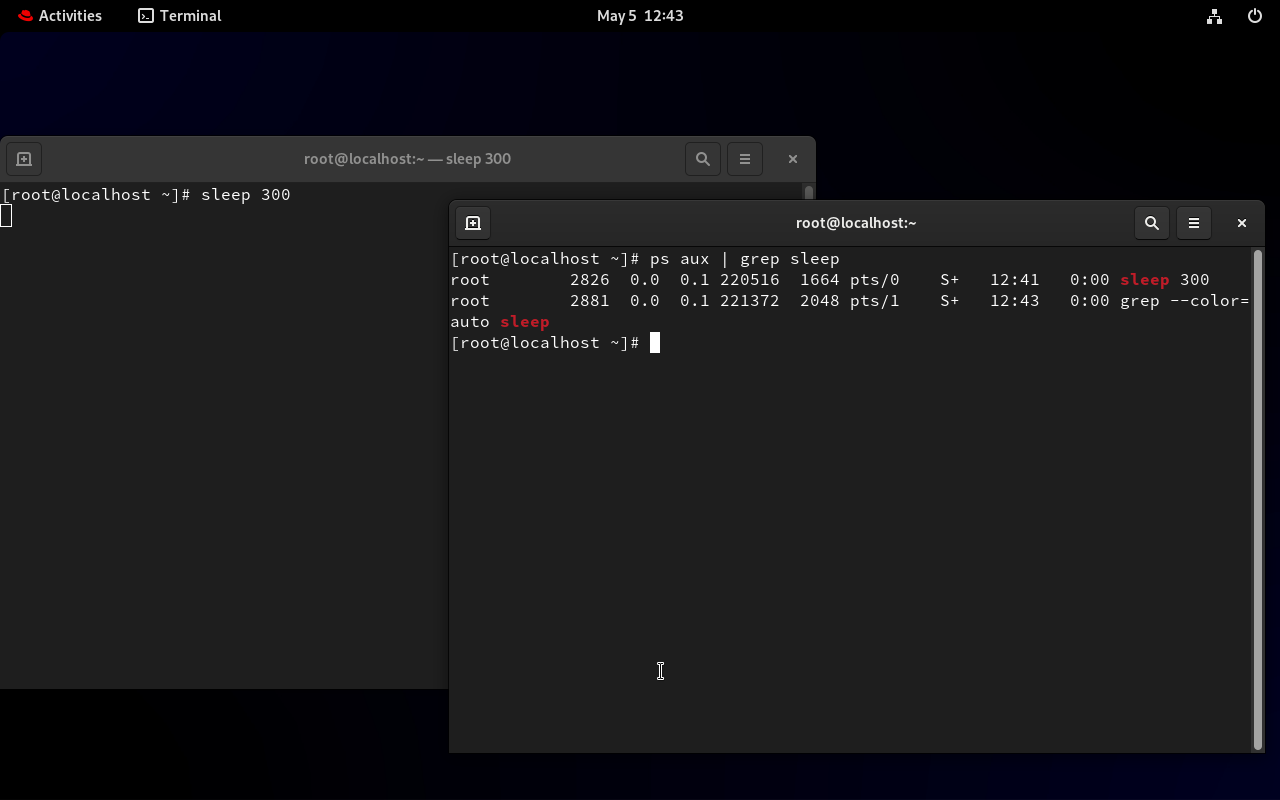Open the Terminal app menu in top bar
The image size is (1280, 800).
tap(180, 16)
